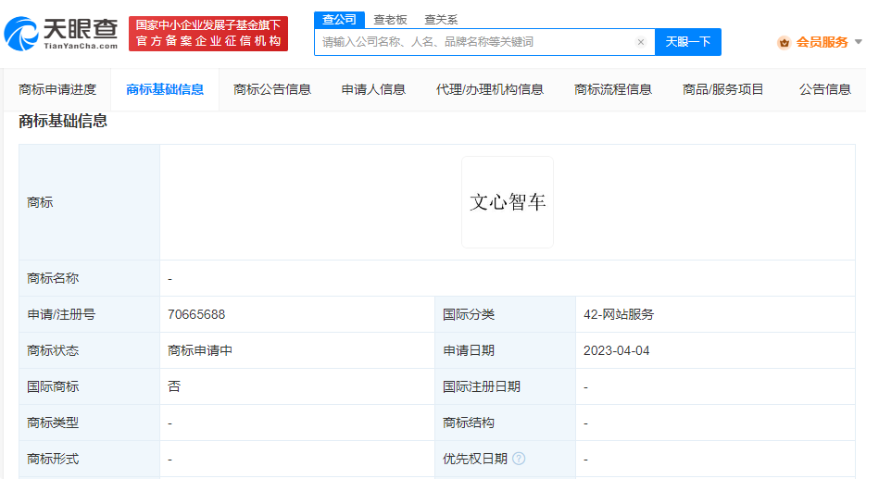This screenshot has height=496, width=870.
Task: Open the TianYanCha logo homepage
Action: click(x=61, y=33)
